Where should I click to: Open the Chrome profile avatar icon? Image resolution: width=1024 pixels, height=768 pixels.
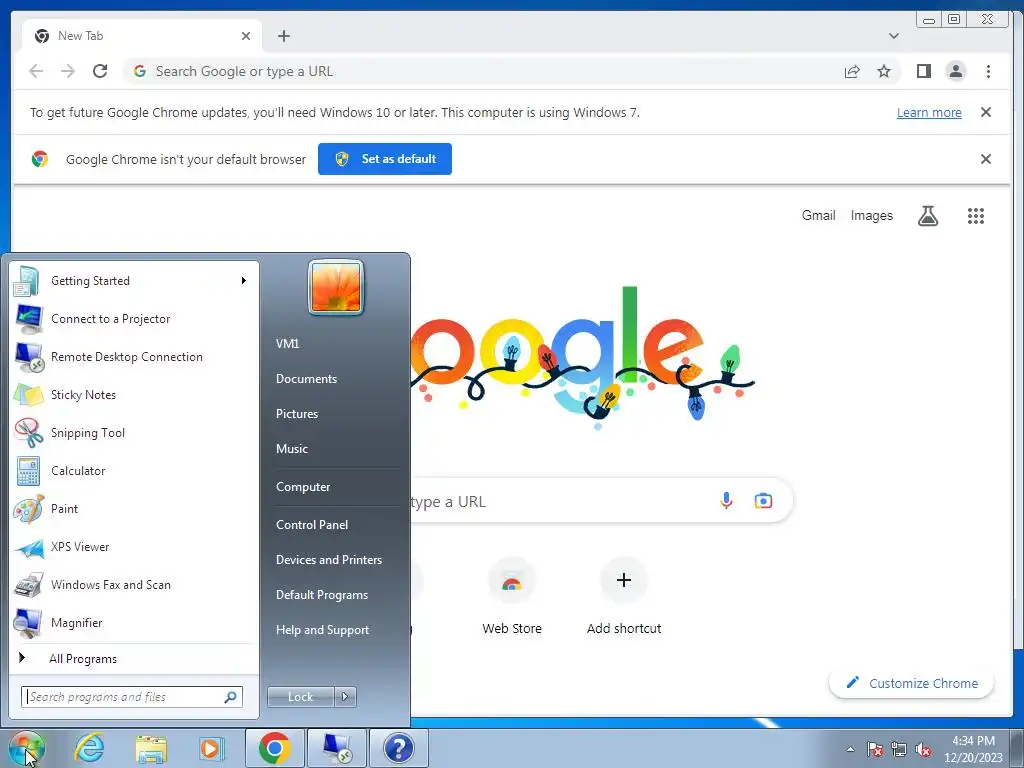click(x=955, y=71)
